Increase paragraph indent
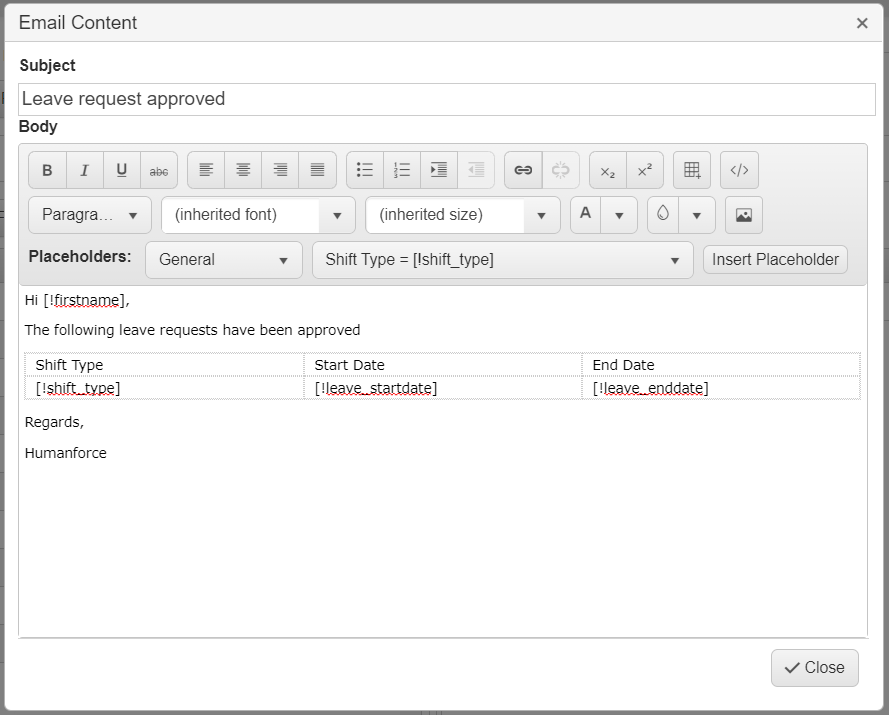The width and height of the screenshot is (889, 715). pyautogui.click(x=439, y=170)
